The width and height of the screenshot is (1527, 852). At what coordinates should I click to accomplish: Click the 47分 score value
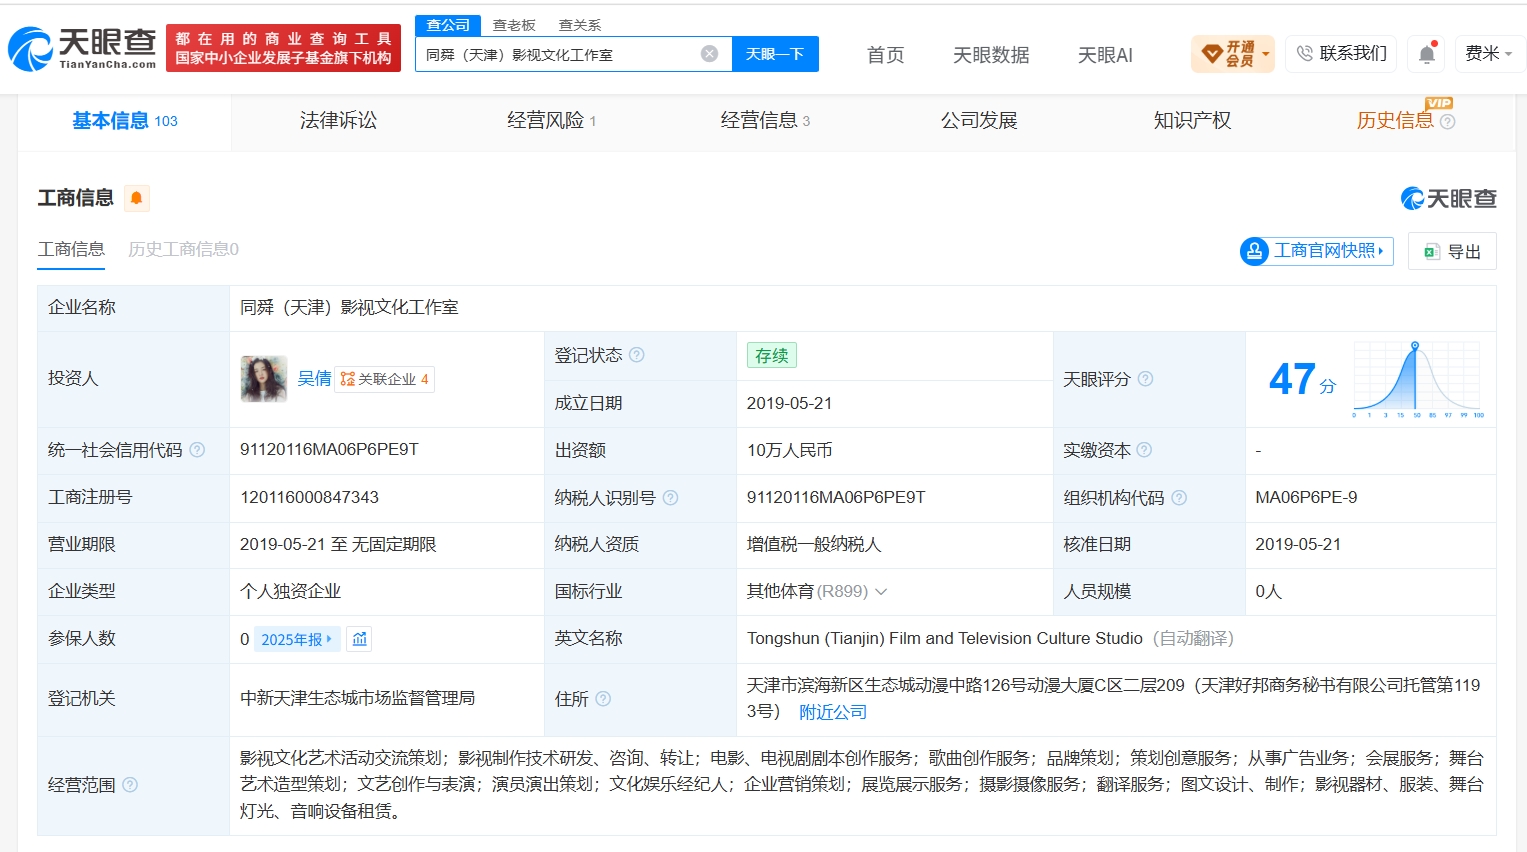click(1302, 380)
